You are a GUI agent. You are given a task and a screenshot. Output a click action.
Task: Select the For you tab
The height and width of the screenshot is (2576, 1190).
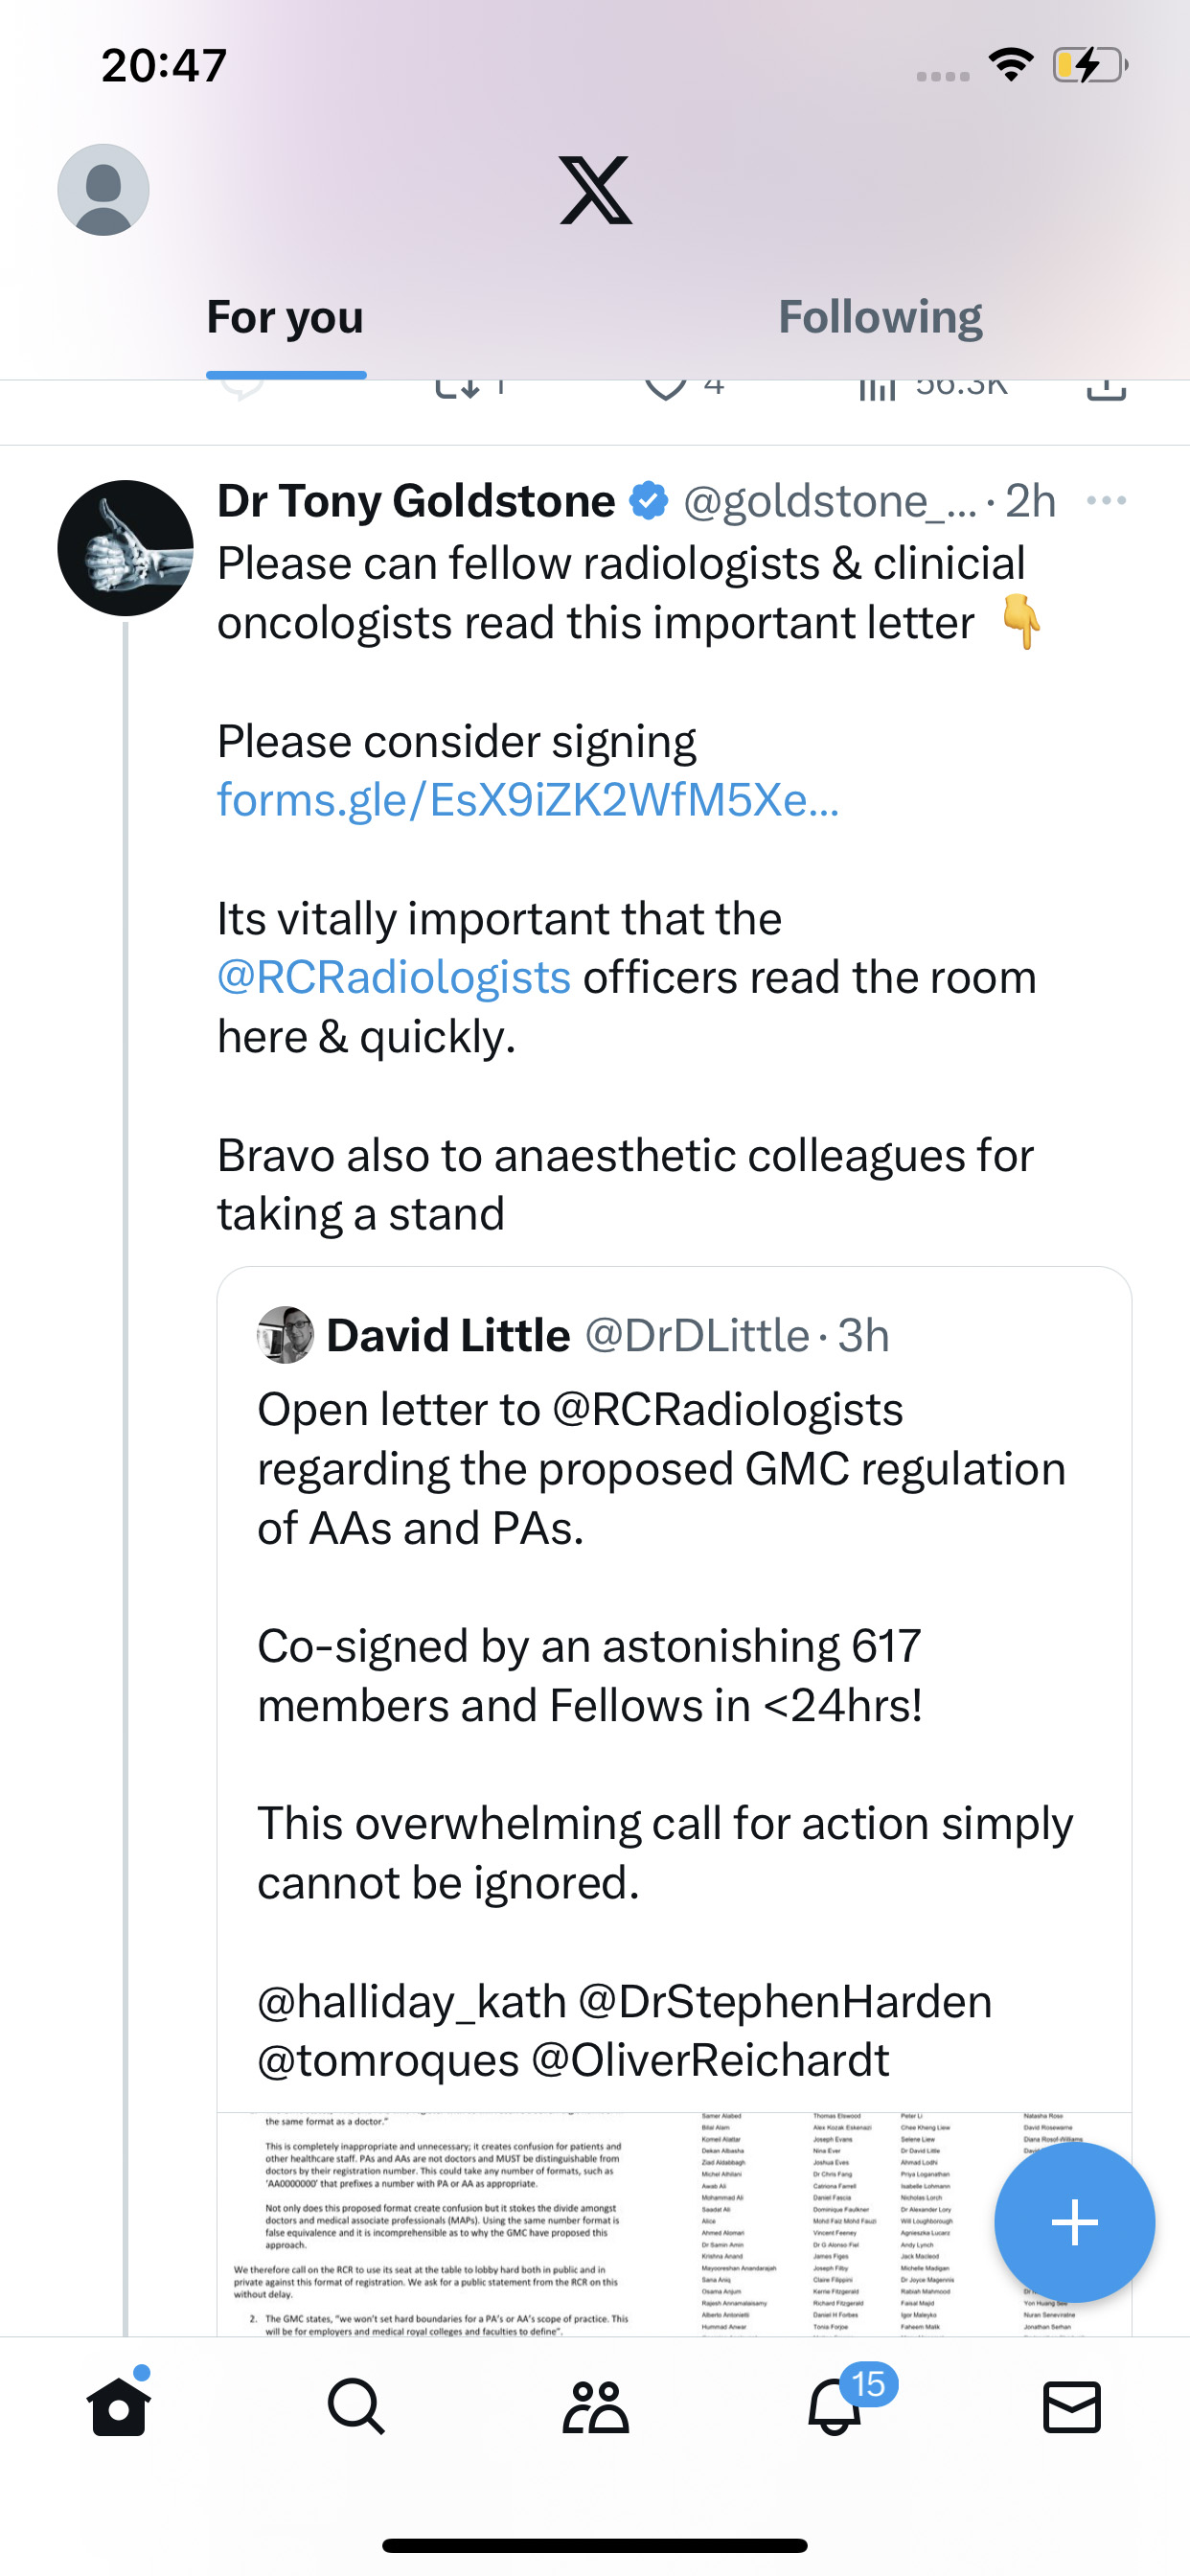[x=285, y=317]
